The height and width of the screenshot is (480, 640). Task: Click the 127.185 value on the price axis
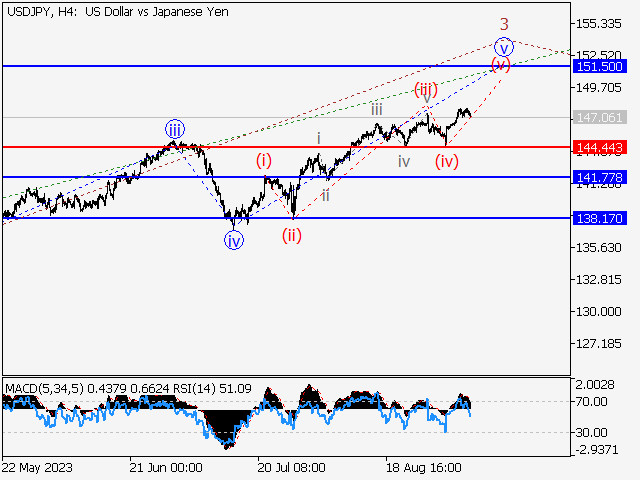click(x=598, y=344)
